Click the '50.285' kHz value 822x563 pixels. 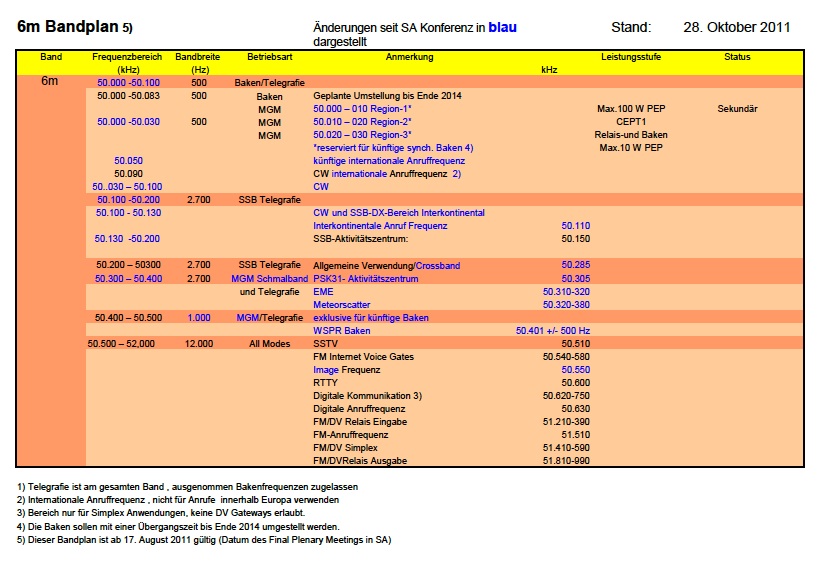576,265
